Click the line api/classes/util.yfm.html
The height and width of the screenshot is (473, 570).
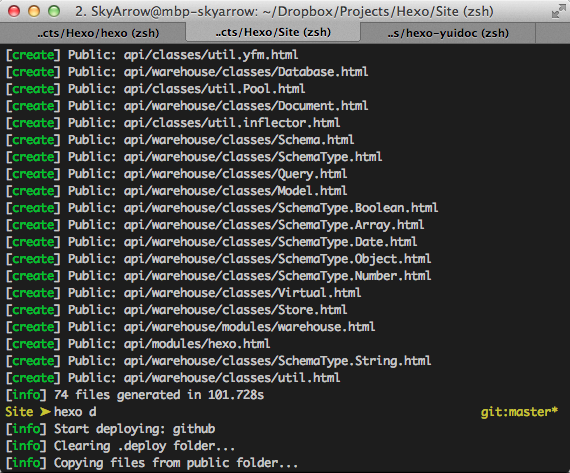[152, 55]
